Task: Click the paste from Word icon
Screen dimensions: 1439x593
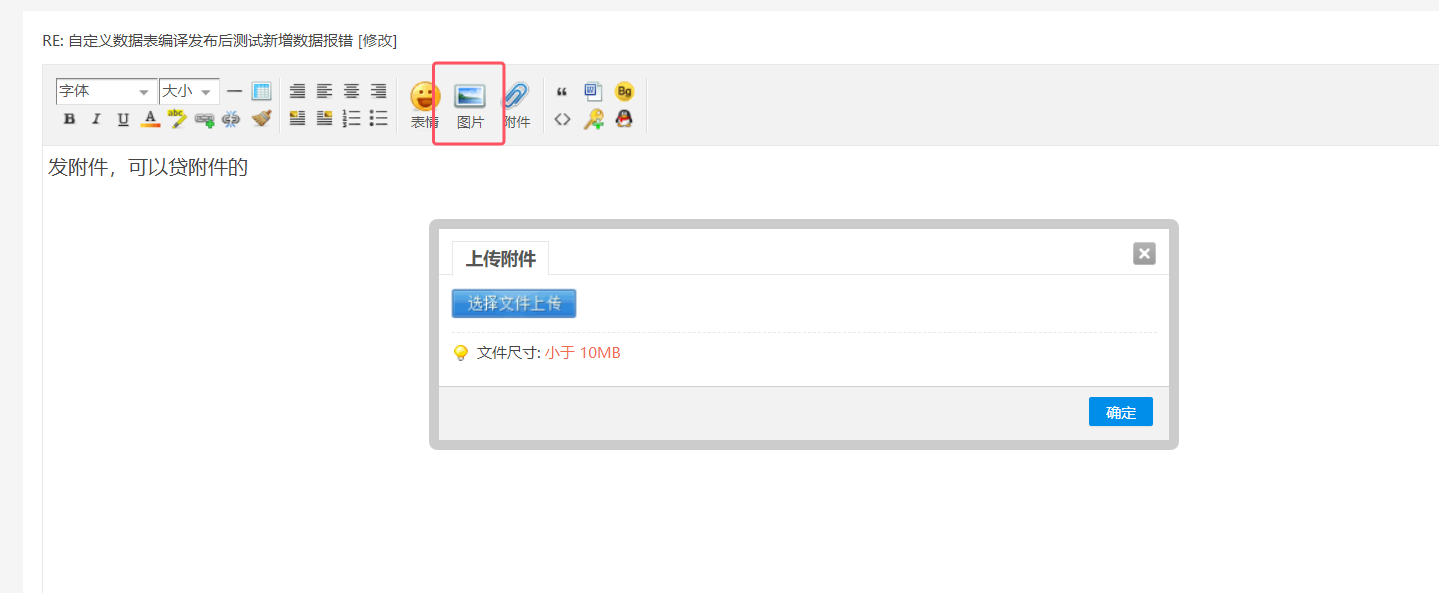Action: coord(593,91)
